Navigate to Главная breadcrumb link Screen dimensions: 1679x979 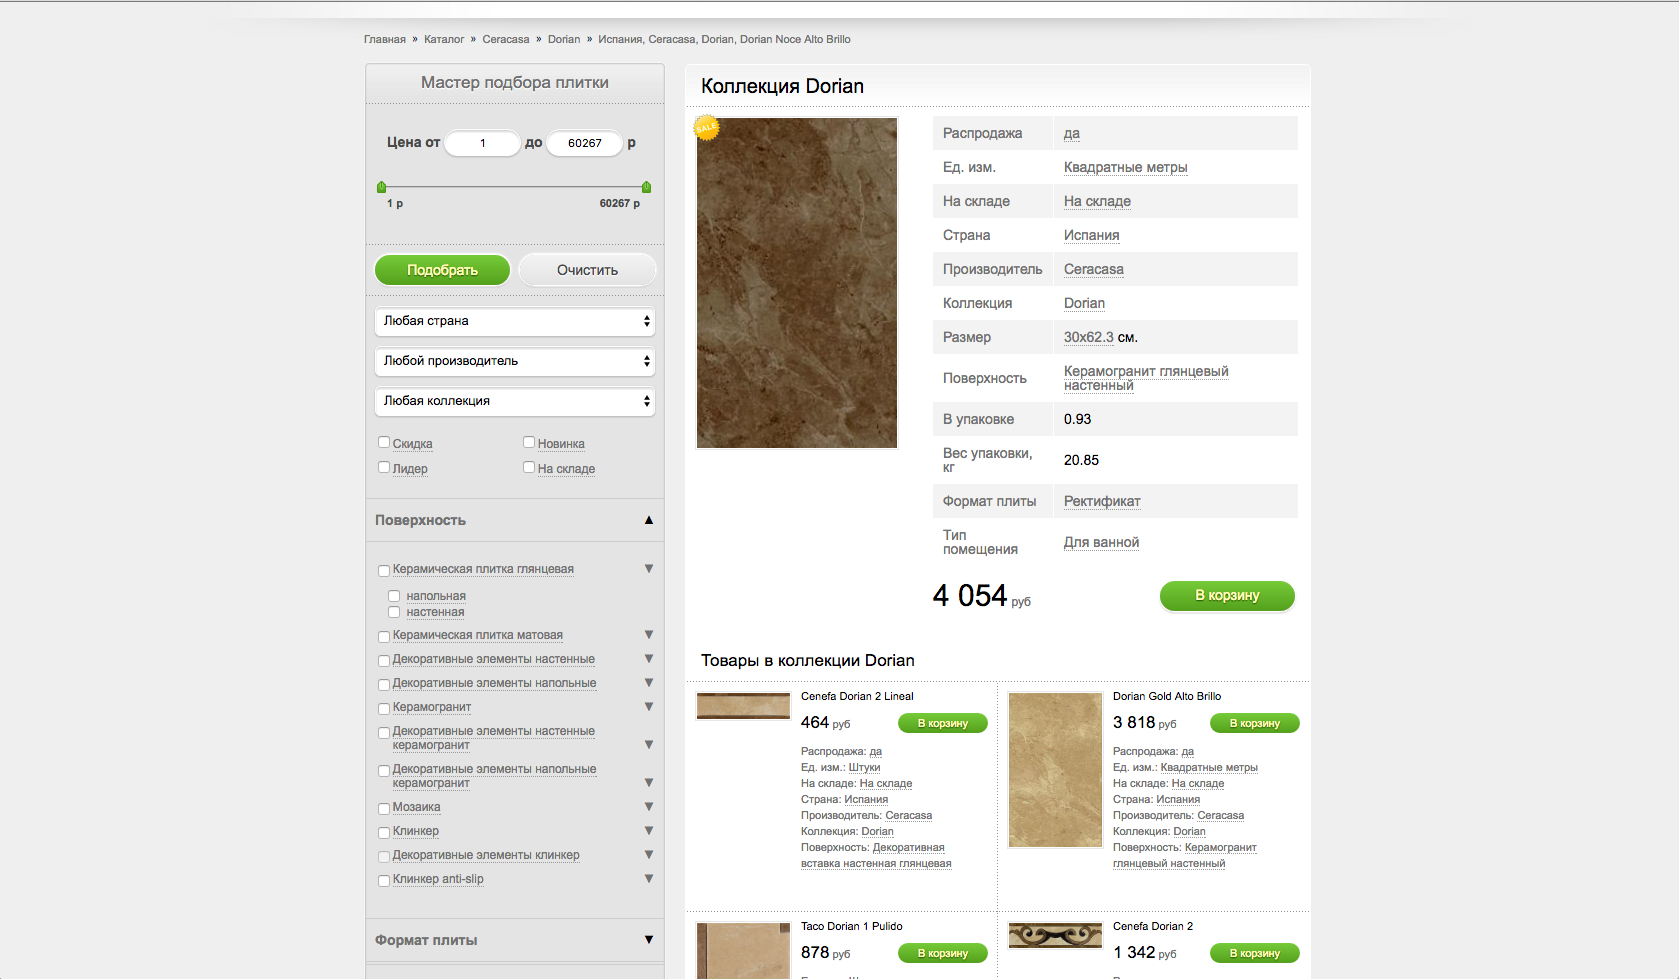click(x=384, y=40)
